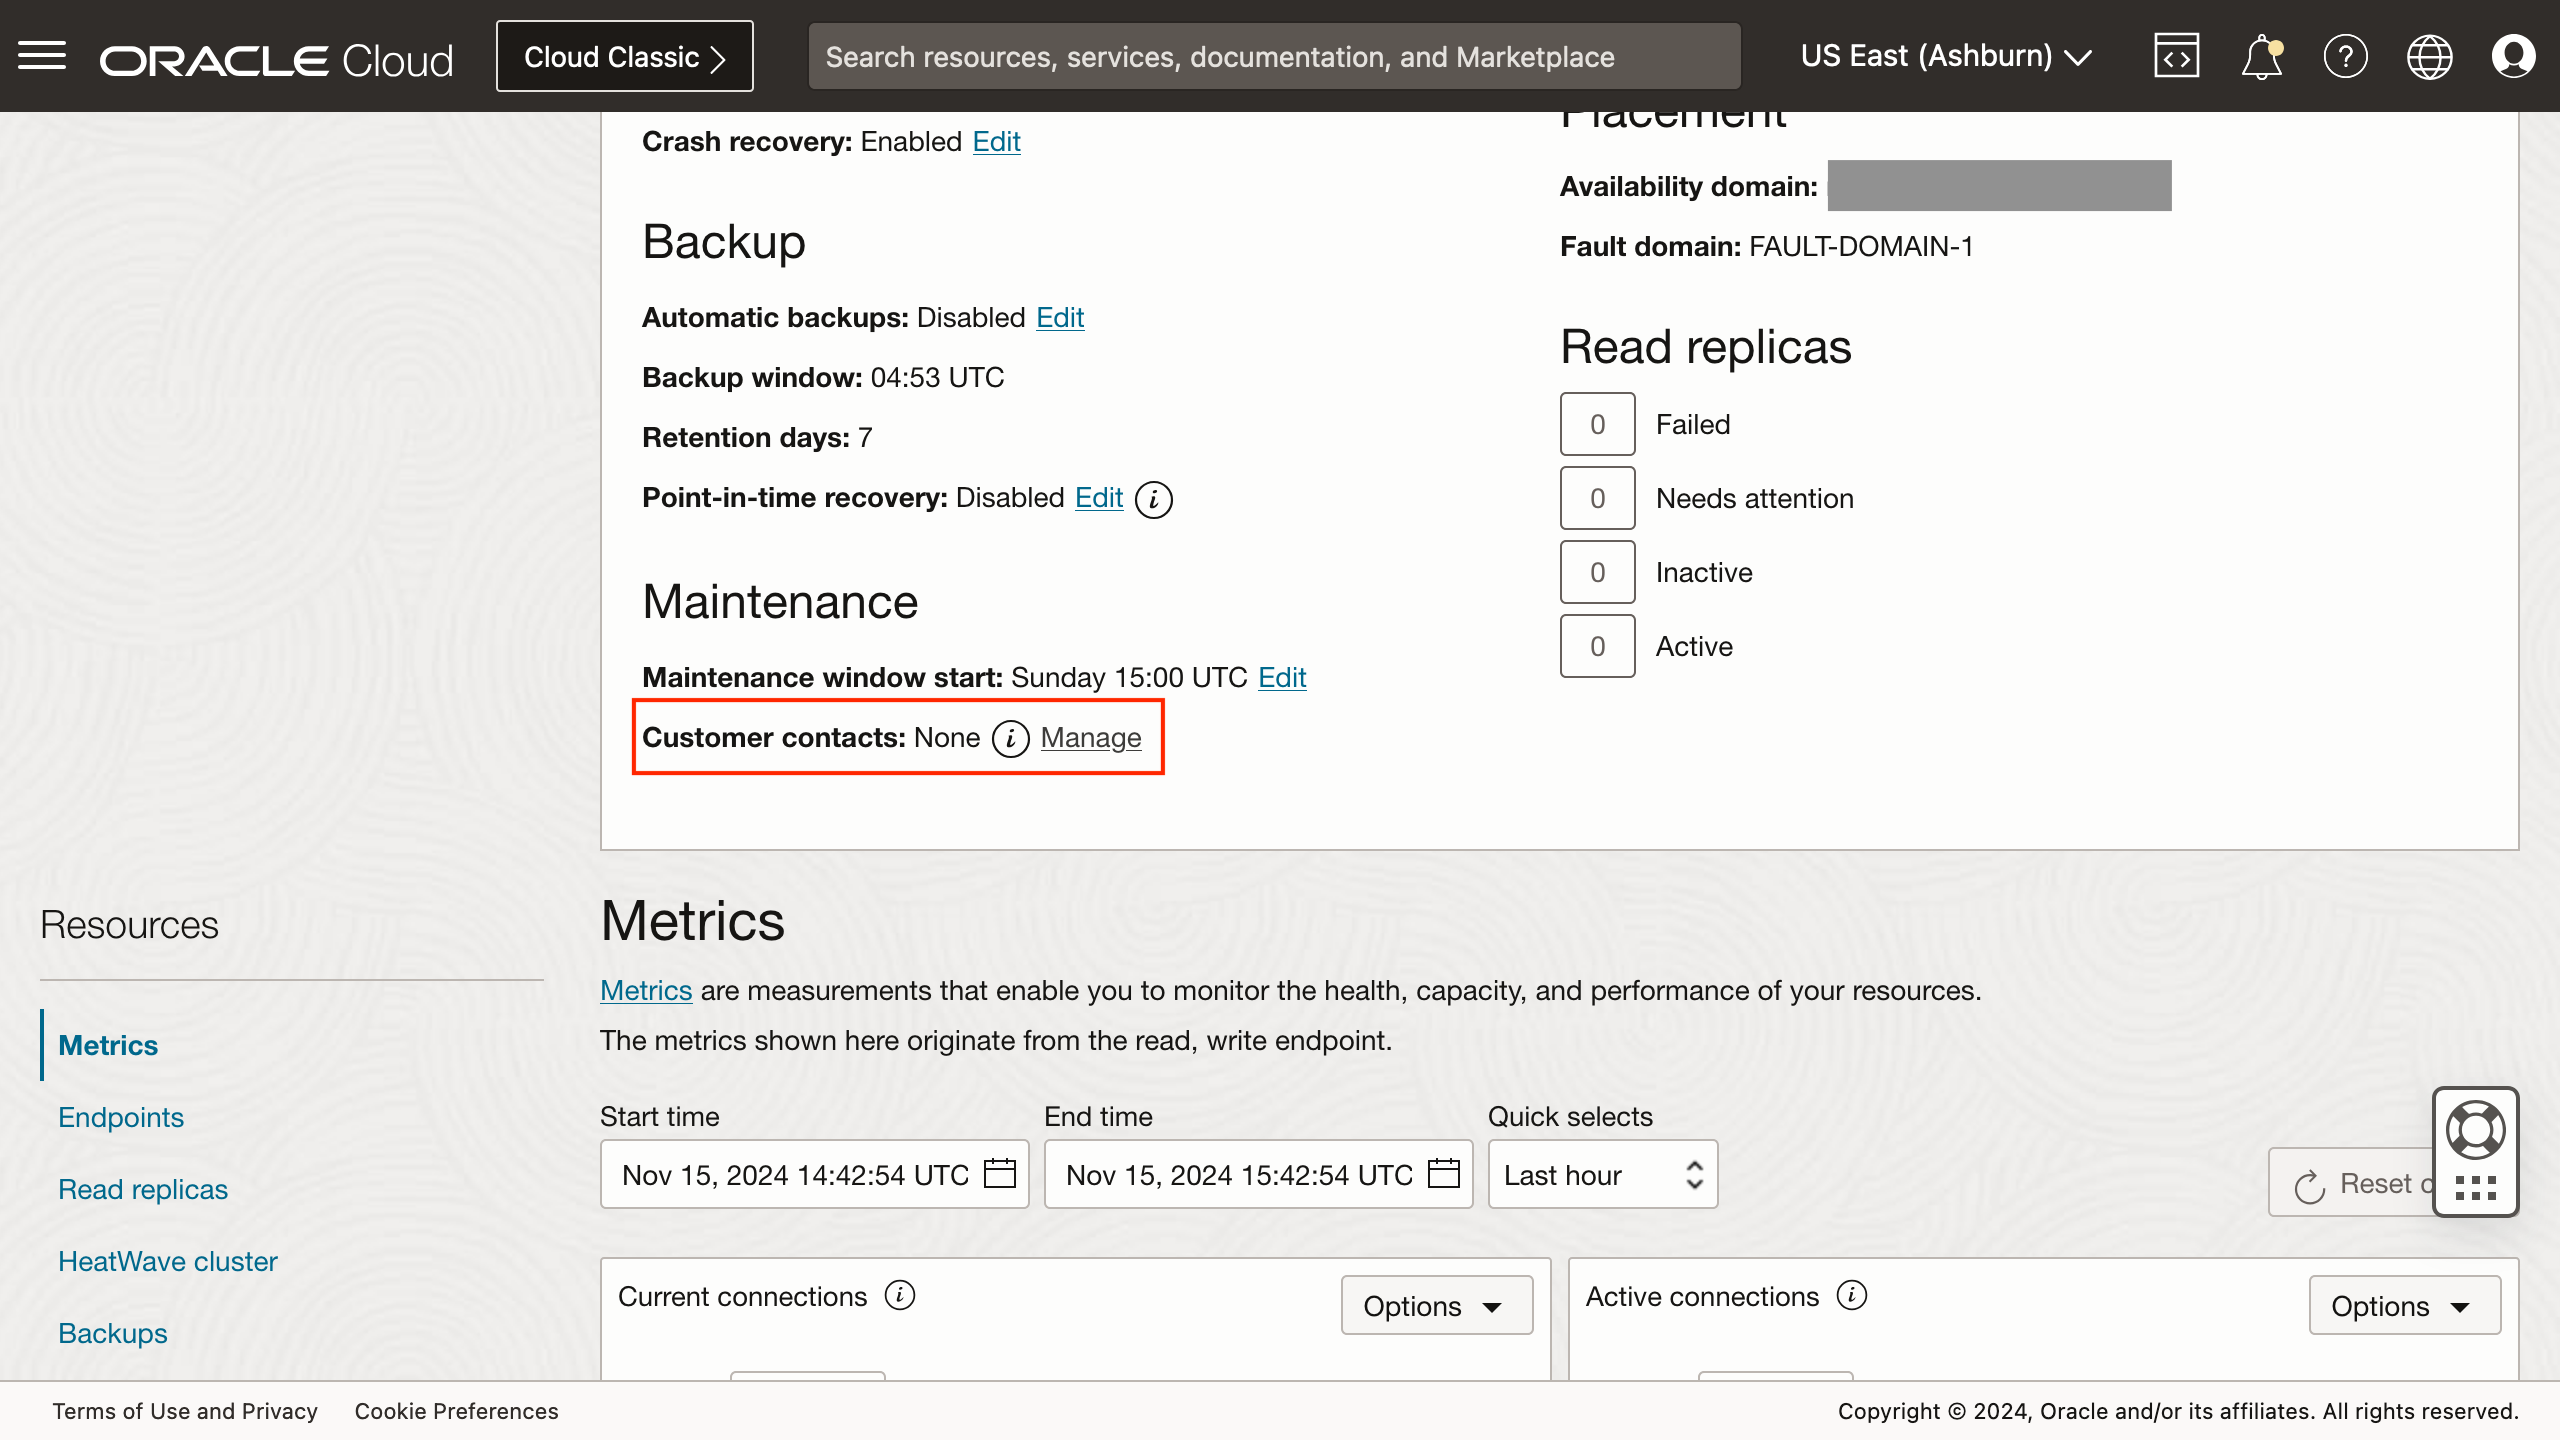Screen dimensions: 2560x1440
Task: Click the Point-in-time recovery info icon
Action: point(1154,498)
